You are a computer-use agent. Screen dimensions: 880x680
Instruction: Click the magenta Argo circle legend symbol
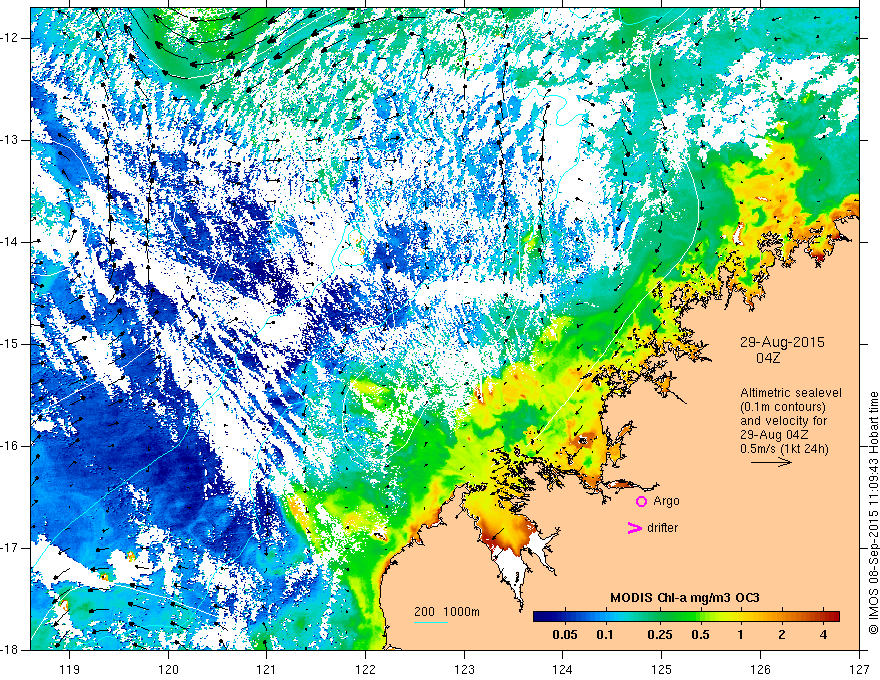[641, 501]
